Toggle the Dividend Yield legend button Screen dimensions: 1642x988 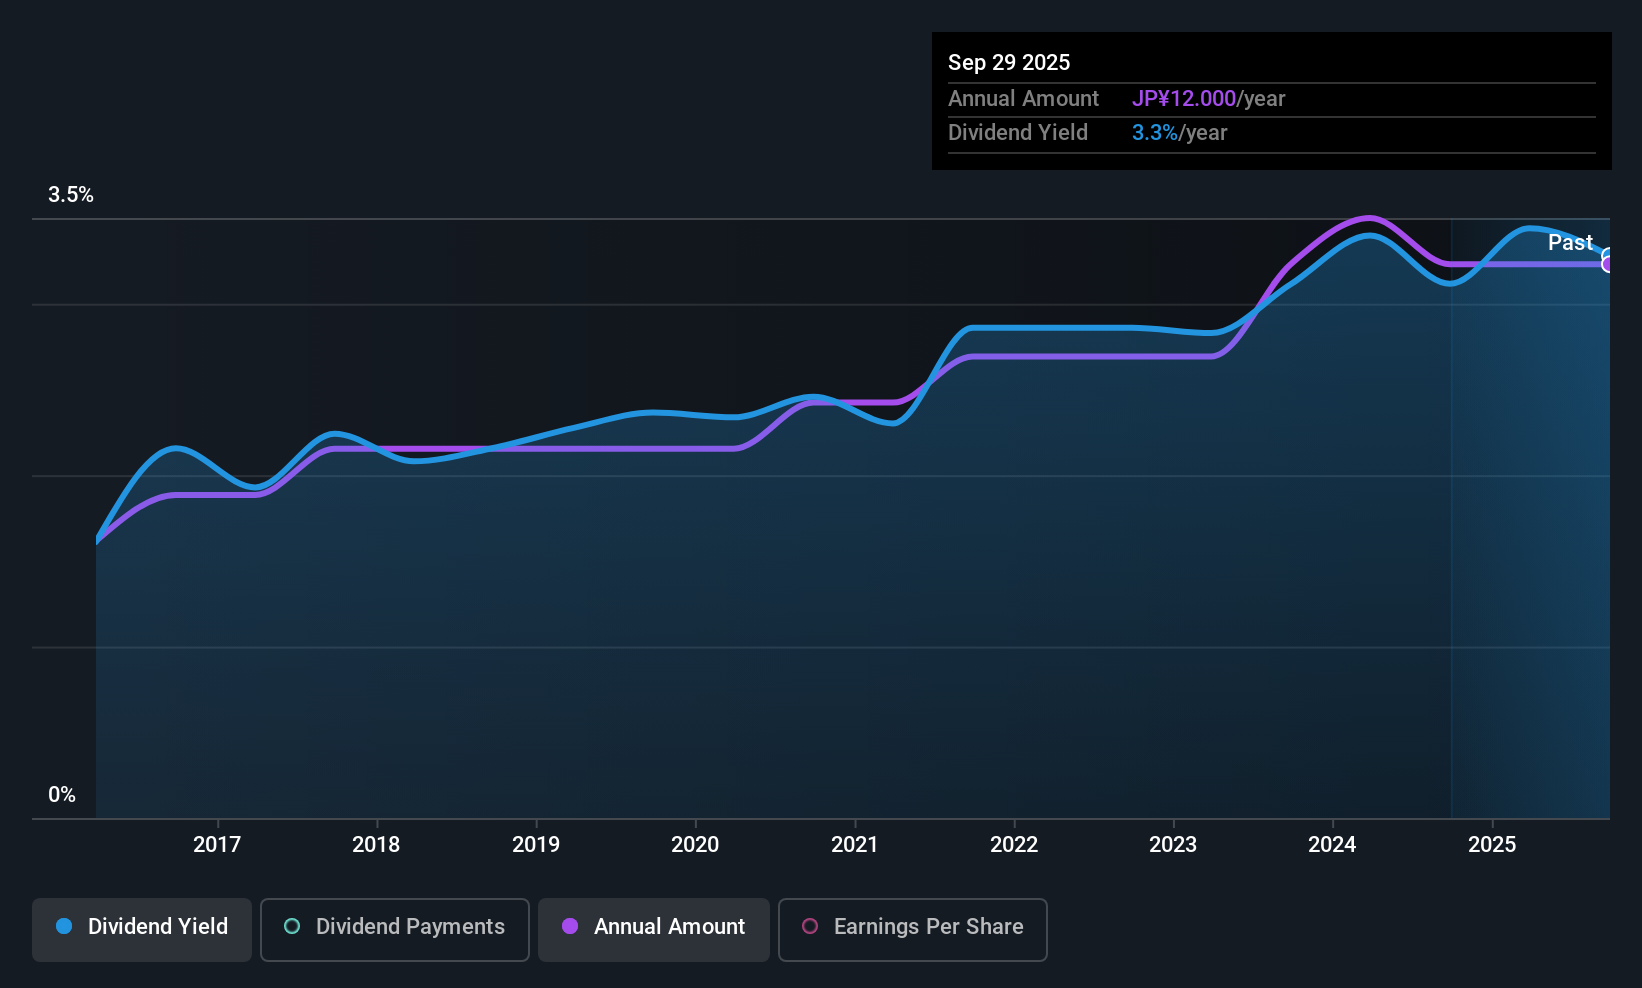click(x=142, y=927)
